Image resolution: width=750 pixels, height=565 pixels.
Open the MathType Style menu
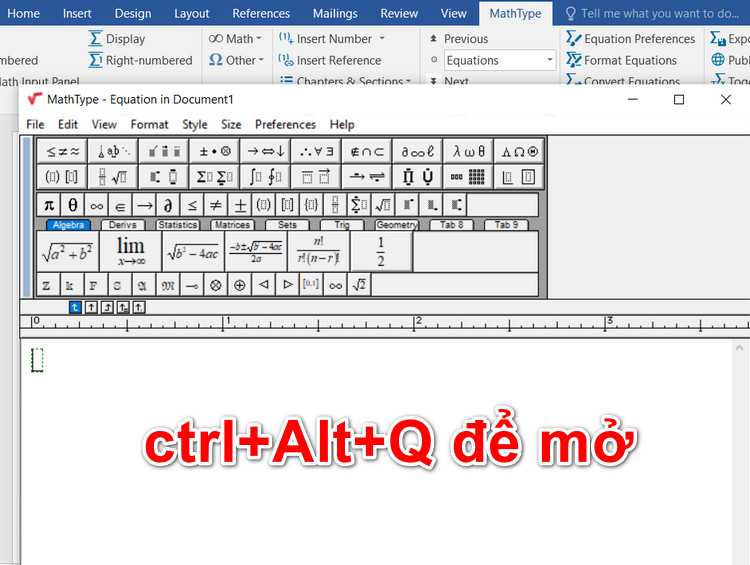click(x=195, y=125)
